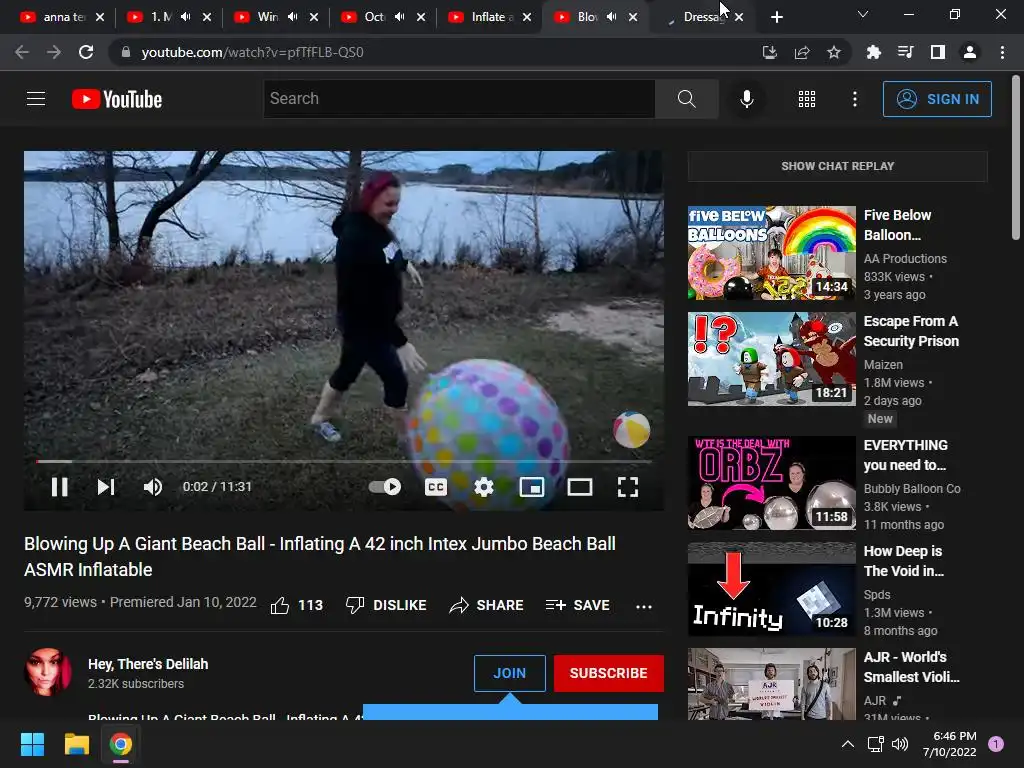Mute audio on the 'Win' tab
The height and width of the screenshot is (768, 1024).
click(293, 17)
